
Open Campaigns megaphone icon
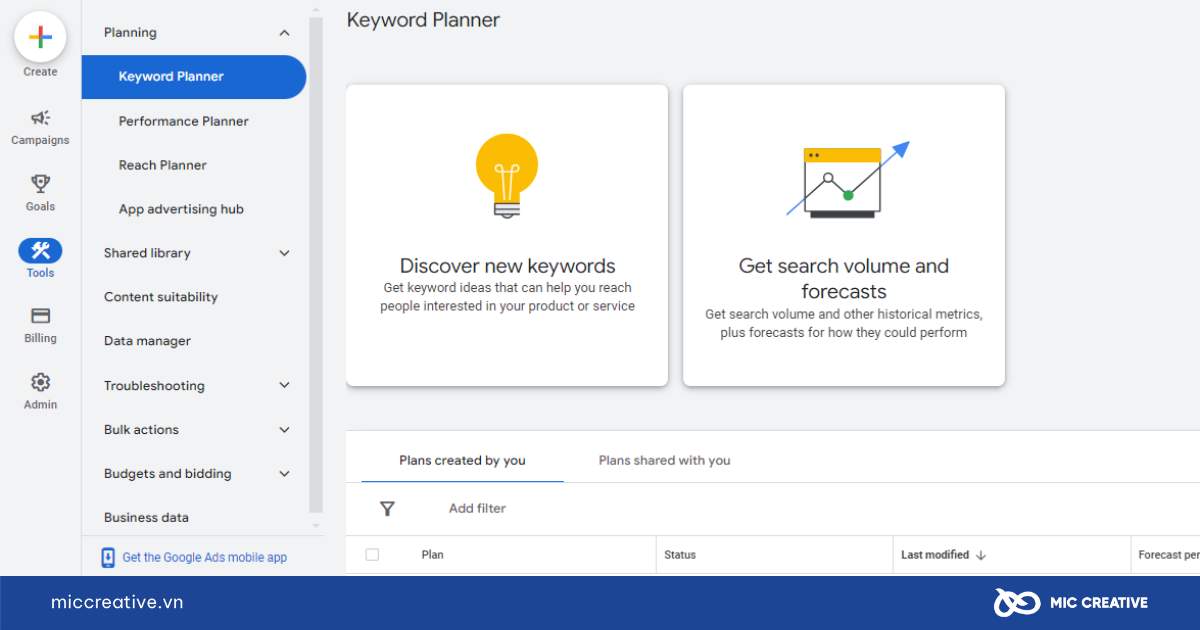click(40, 118)
